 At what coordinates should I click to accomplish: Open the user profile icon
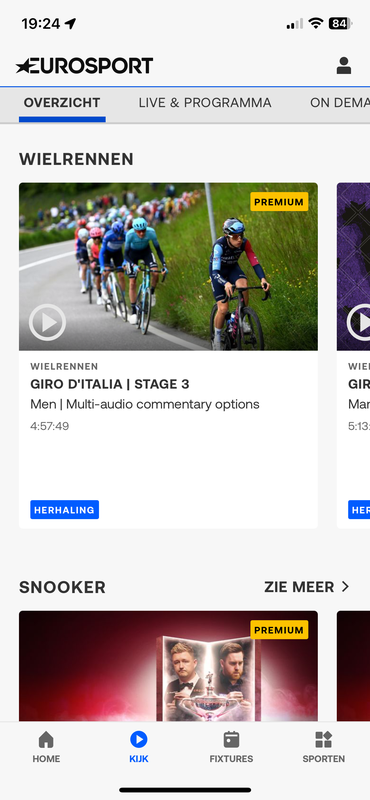point(343,66)
